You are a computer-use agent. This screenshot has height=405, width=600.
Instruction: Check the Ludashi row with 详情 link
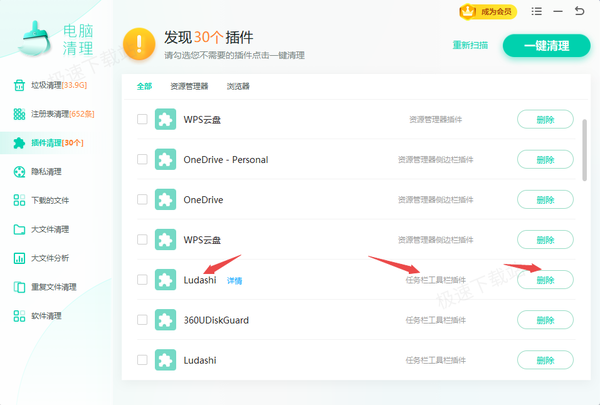(142, 279)
